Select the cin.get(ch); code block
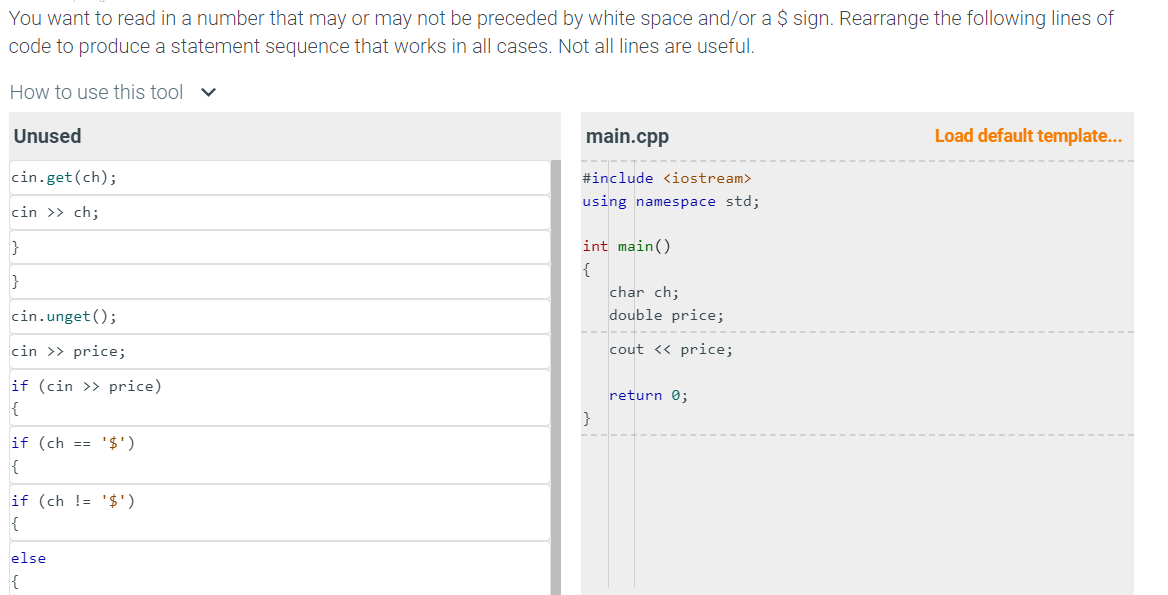 (280, 177)
